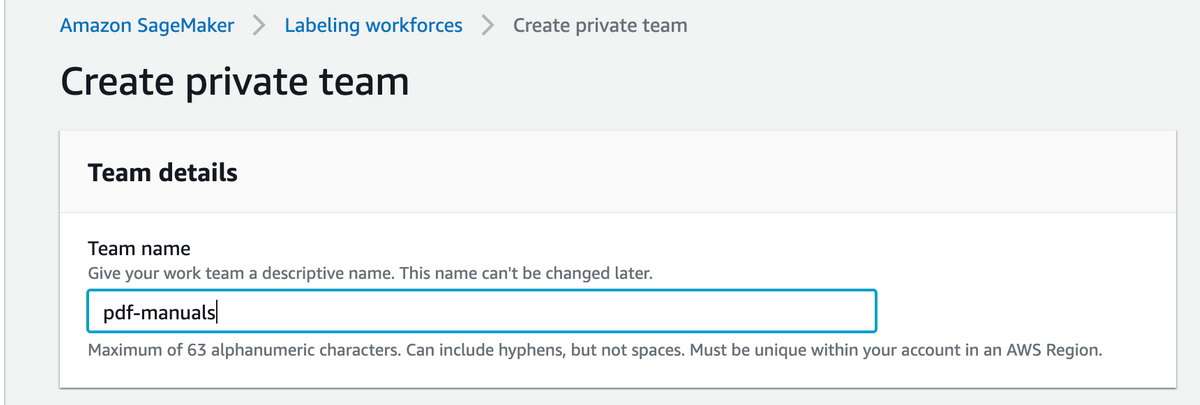Click chevron after Labeling workforces breadcrumb
Screen dimensions: 1200x405
click(x=488, y=25)
